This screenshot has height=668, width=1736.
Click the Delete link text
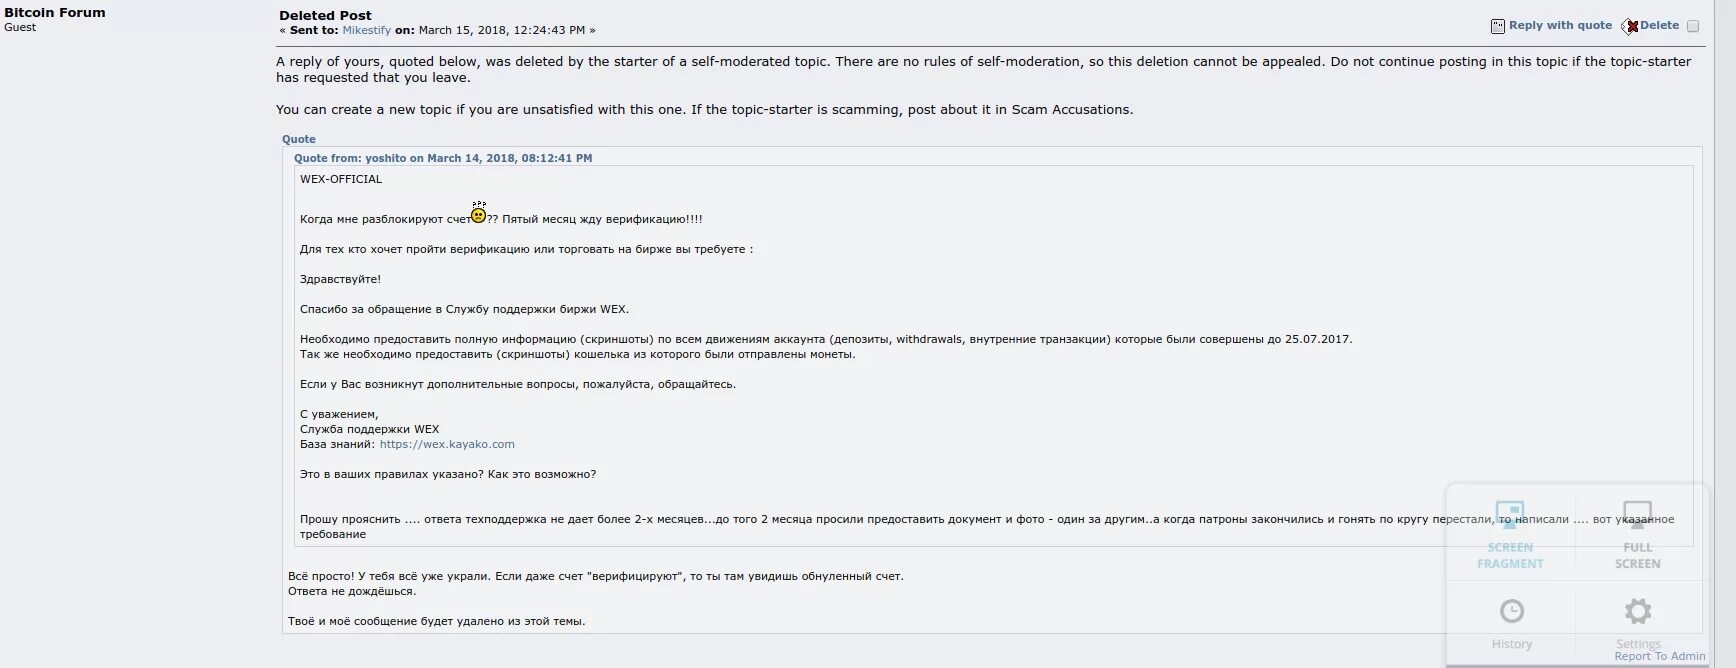tap(1659, 25)
